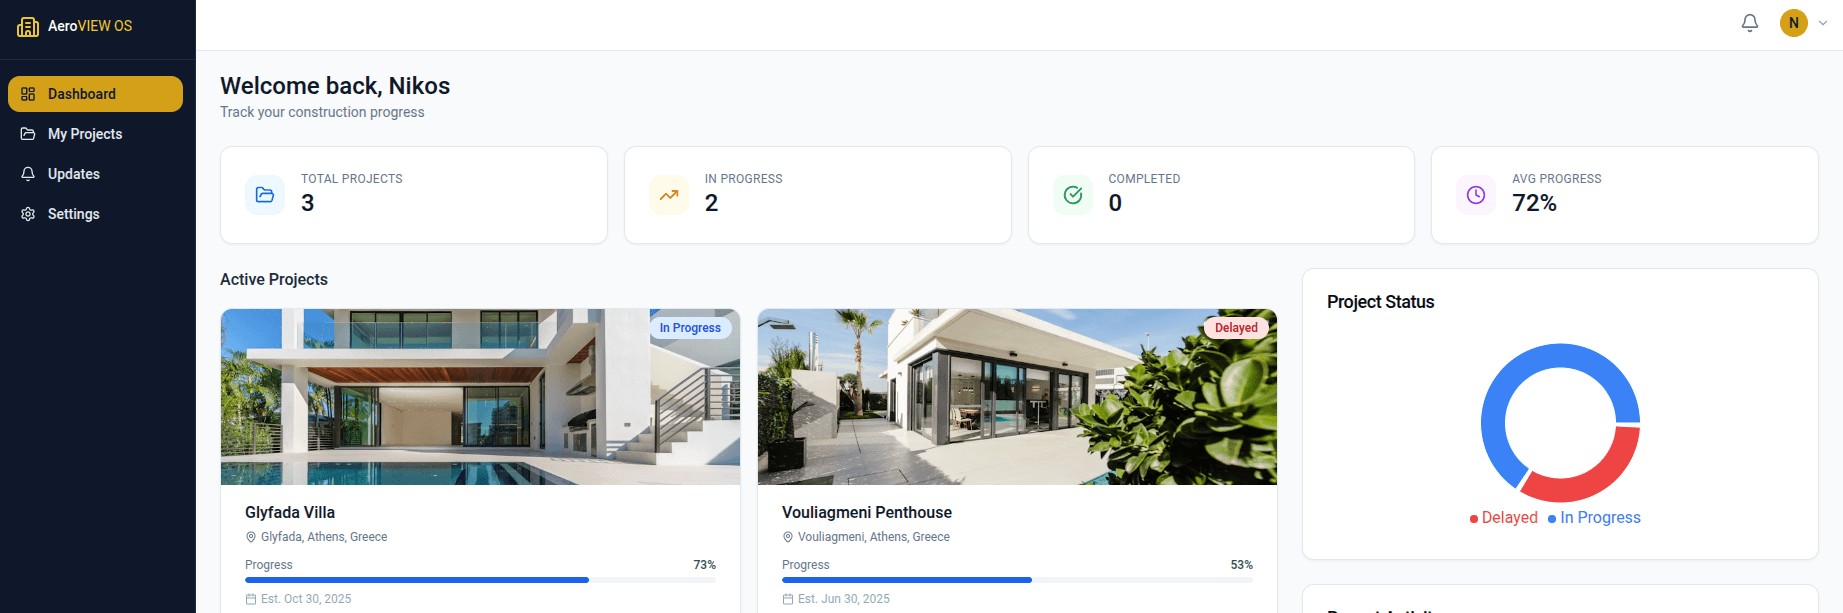Click the Vouliagmeni location pin icon
The height and width of the screenshot is (613, 1843).
[788, 537]
